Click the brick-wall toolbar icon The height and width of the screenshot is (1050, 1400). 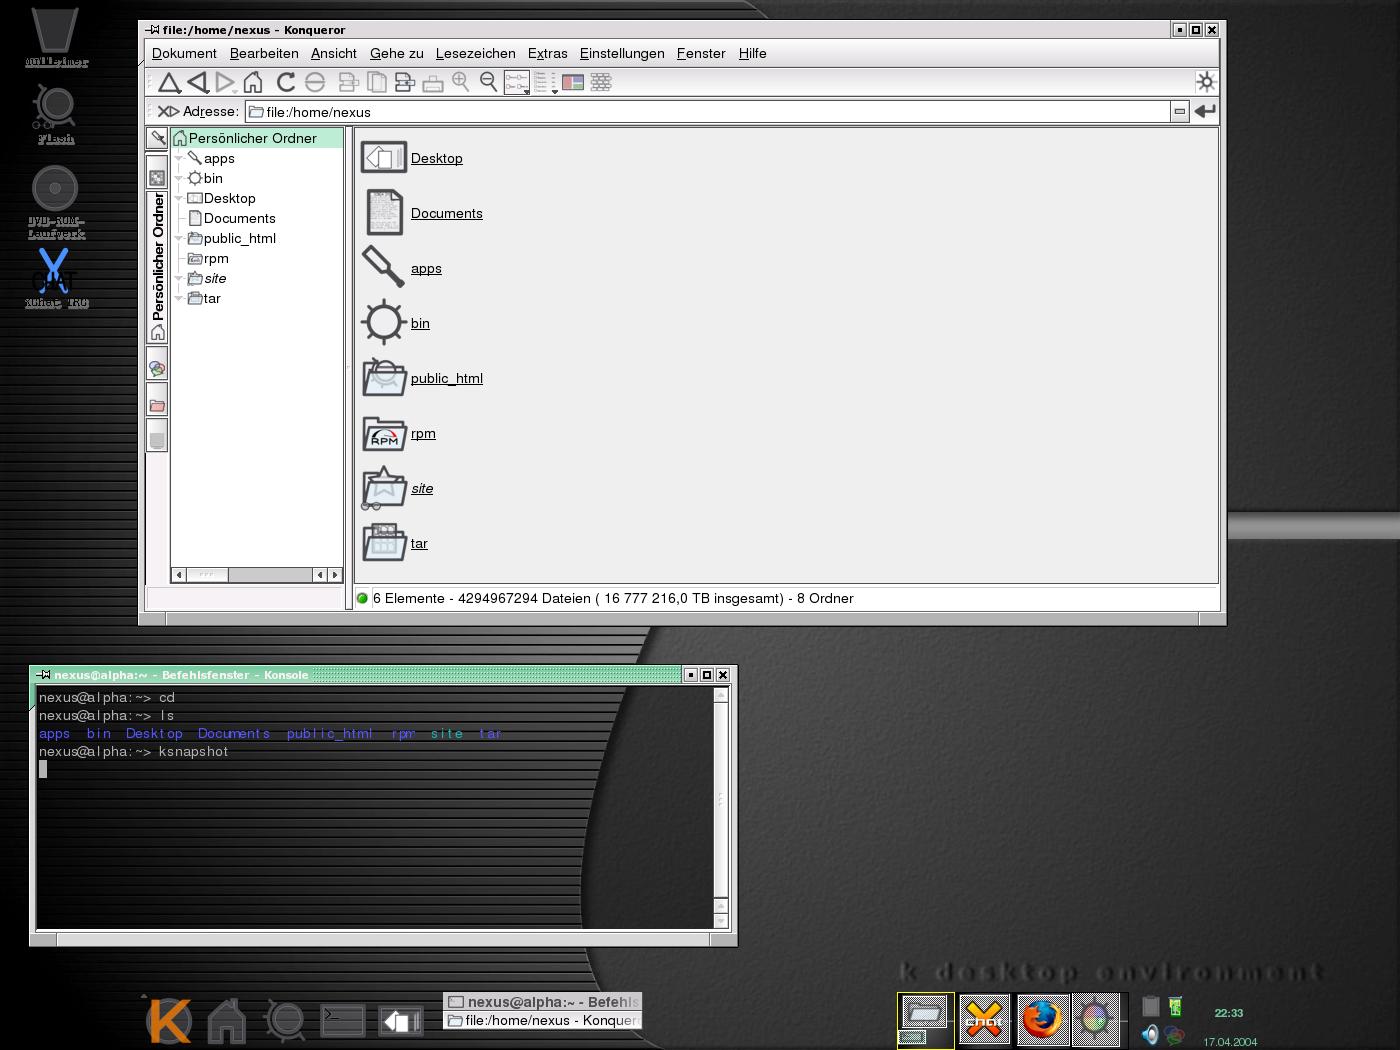tap(601, 83)
